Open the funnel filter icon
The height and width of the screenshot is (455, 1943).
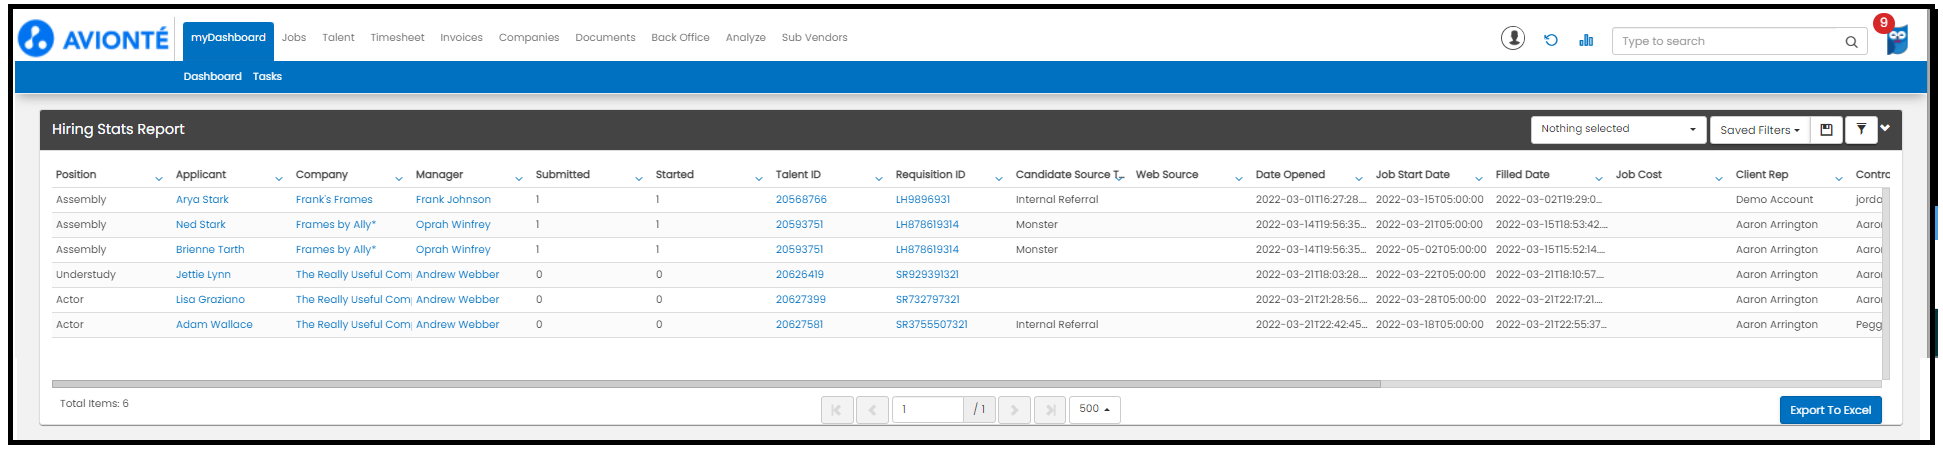[1860, 130]
